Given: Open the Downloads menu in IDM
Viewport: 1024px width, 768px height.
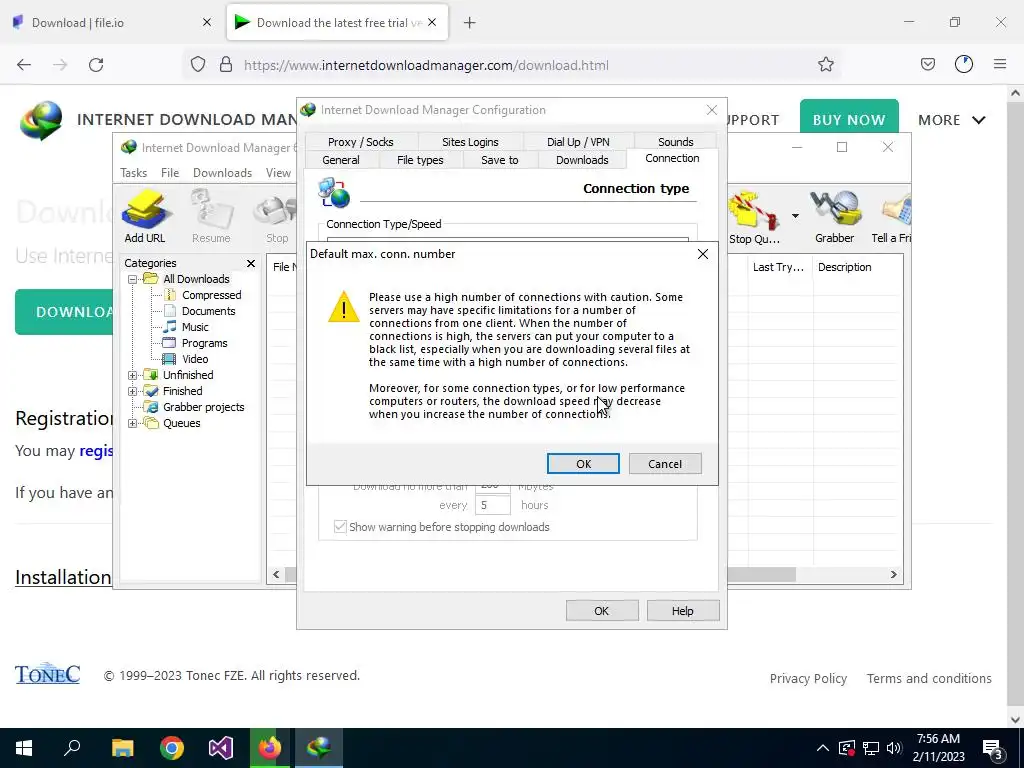Looking at the screenshot, I should point(222,172).
